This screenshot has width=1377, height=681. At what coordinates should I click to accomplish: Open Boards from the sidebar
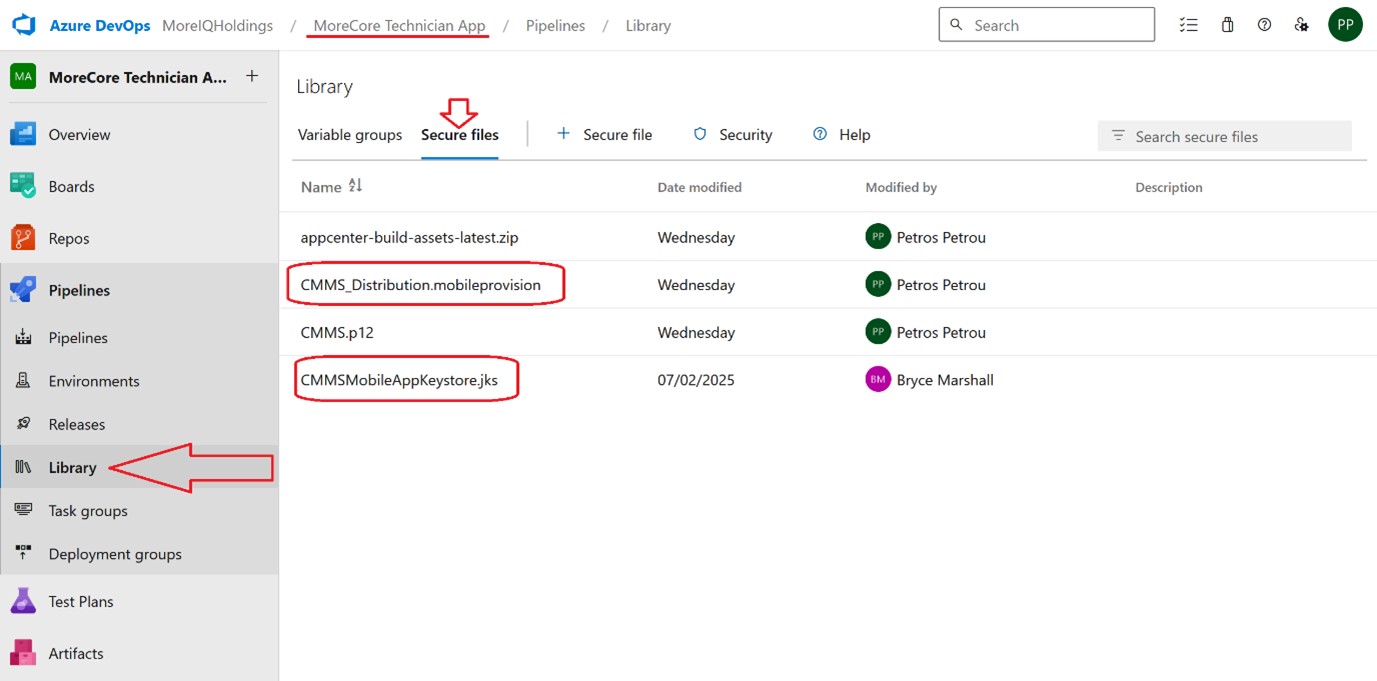pos(71,186)
